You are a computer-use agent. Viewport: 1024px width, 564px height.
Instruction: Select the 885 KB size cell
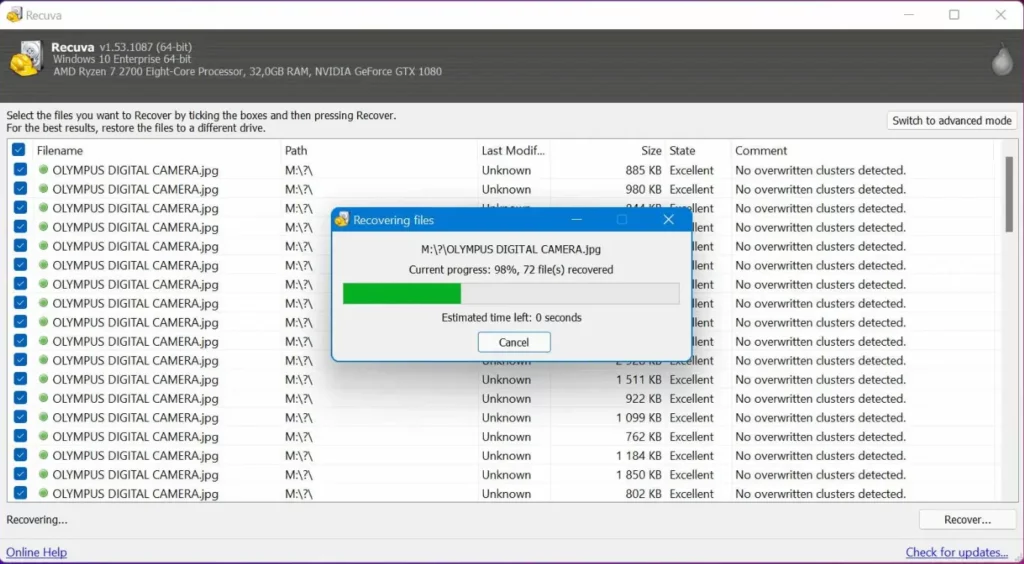(x=643, y=170)
